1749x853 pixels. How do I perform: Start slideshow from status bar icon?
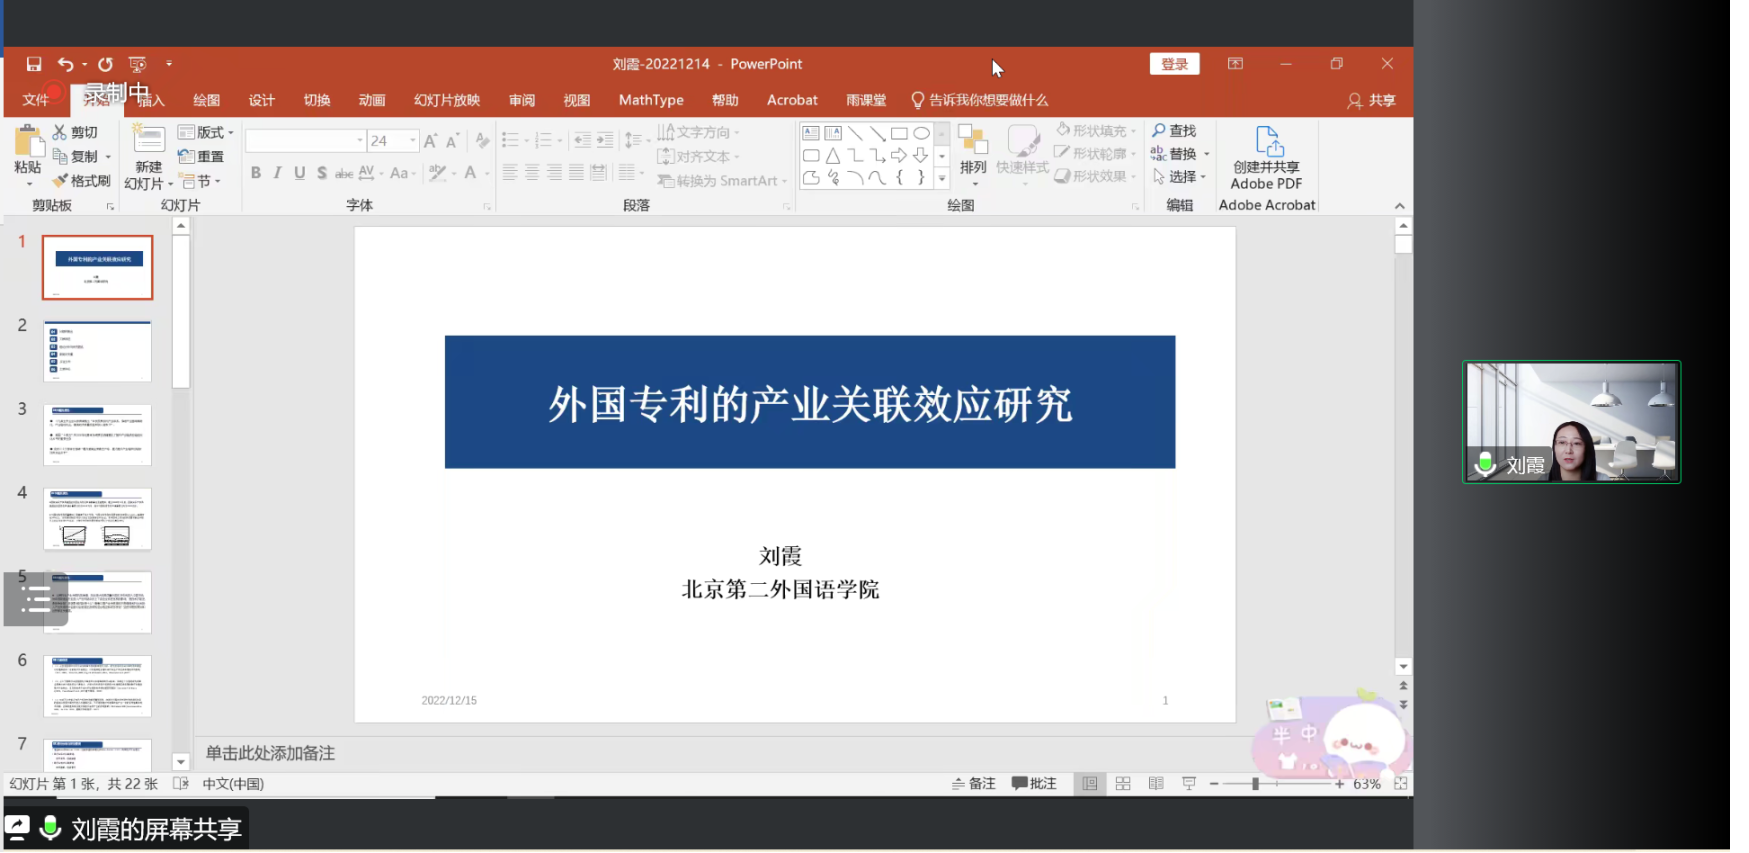coord(1189,784)
